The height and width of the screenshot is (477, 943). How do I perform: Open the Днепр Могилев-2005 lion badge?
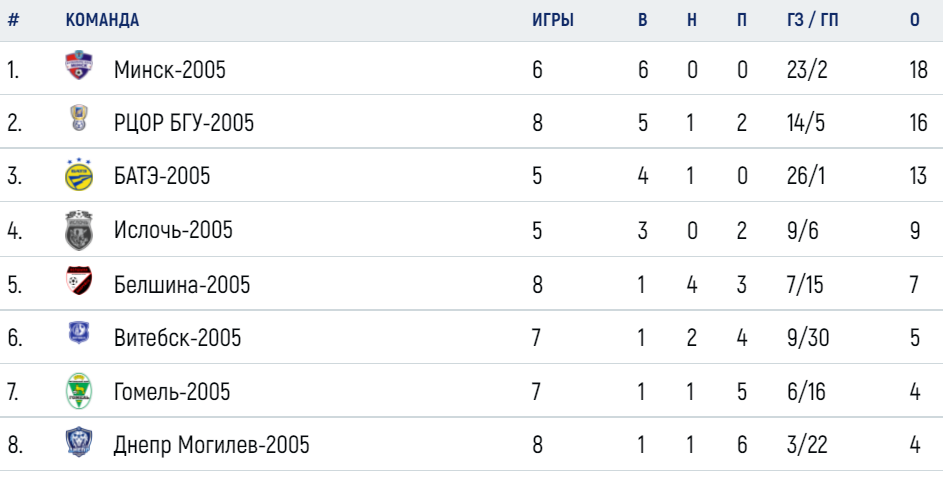tap(79, 442)
